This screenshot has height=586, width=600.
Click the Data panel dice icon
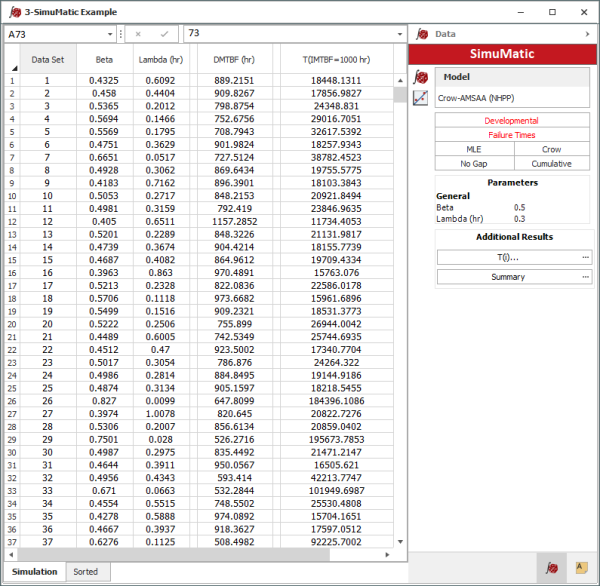(x=422, y=33)
